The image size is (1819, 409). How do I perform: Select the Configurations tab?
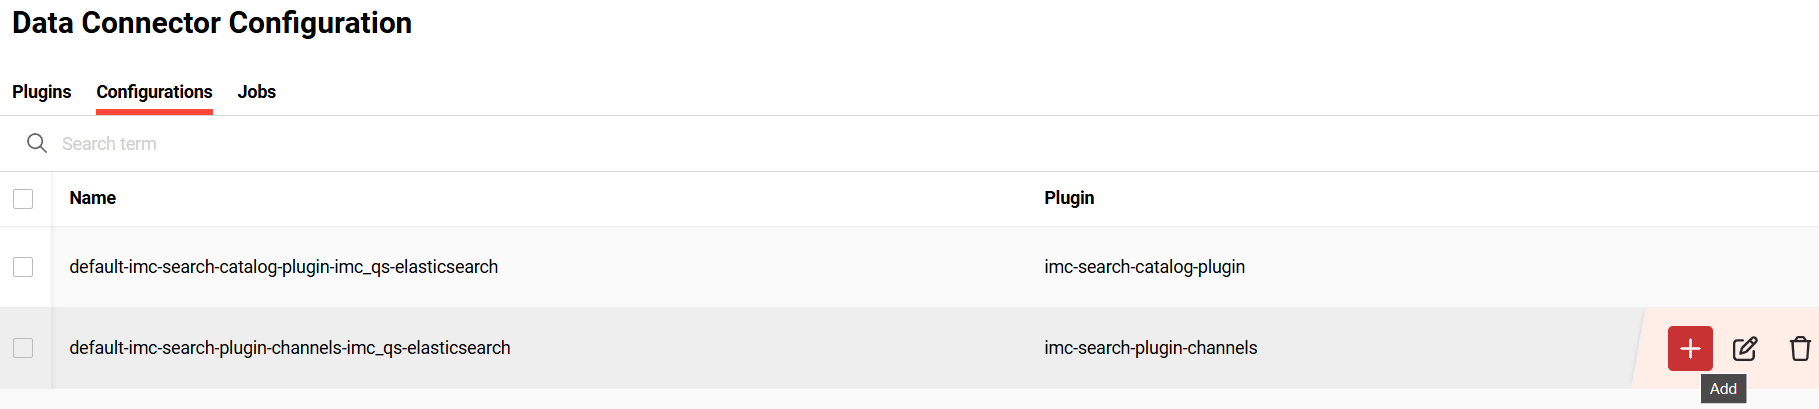pyautogui.click(x=154, y=92)
